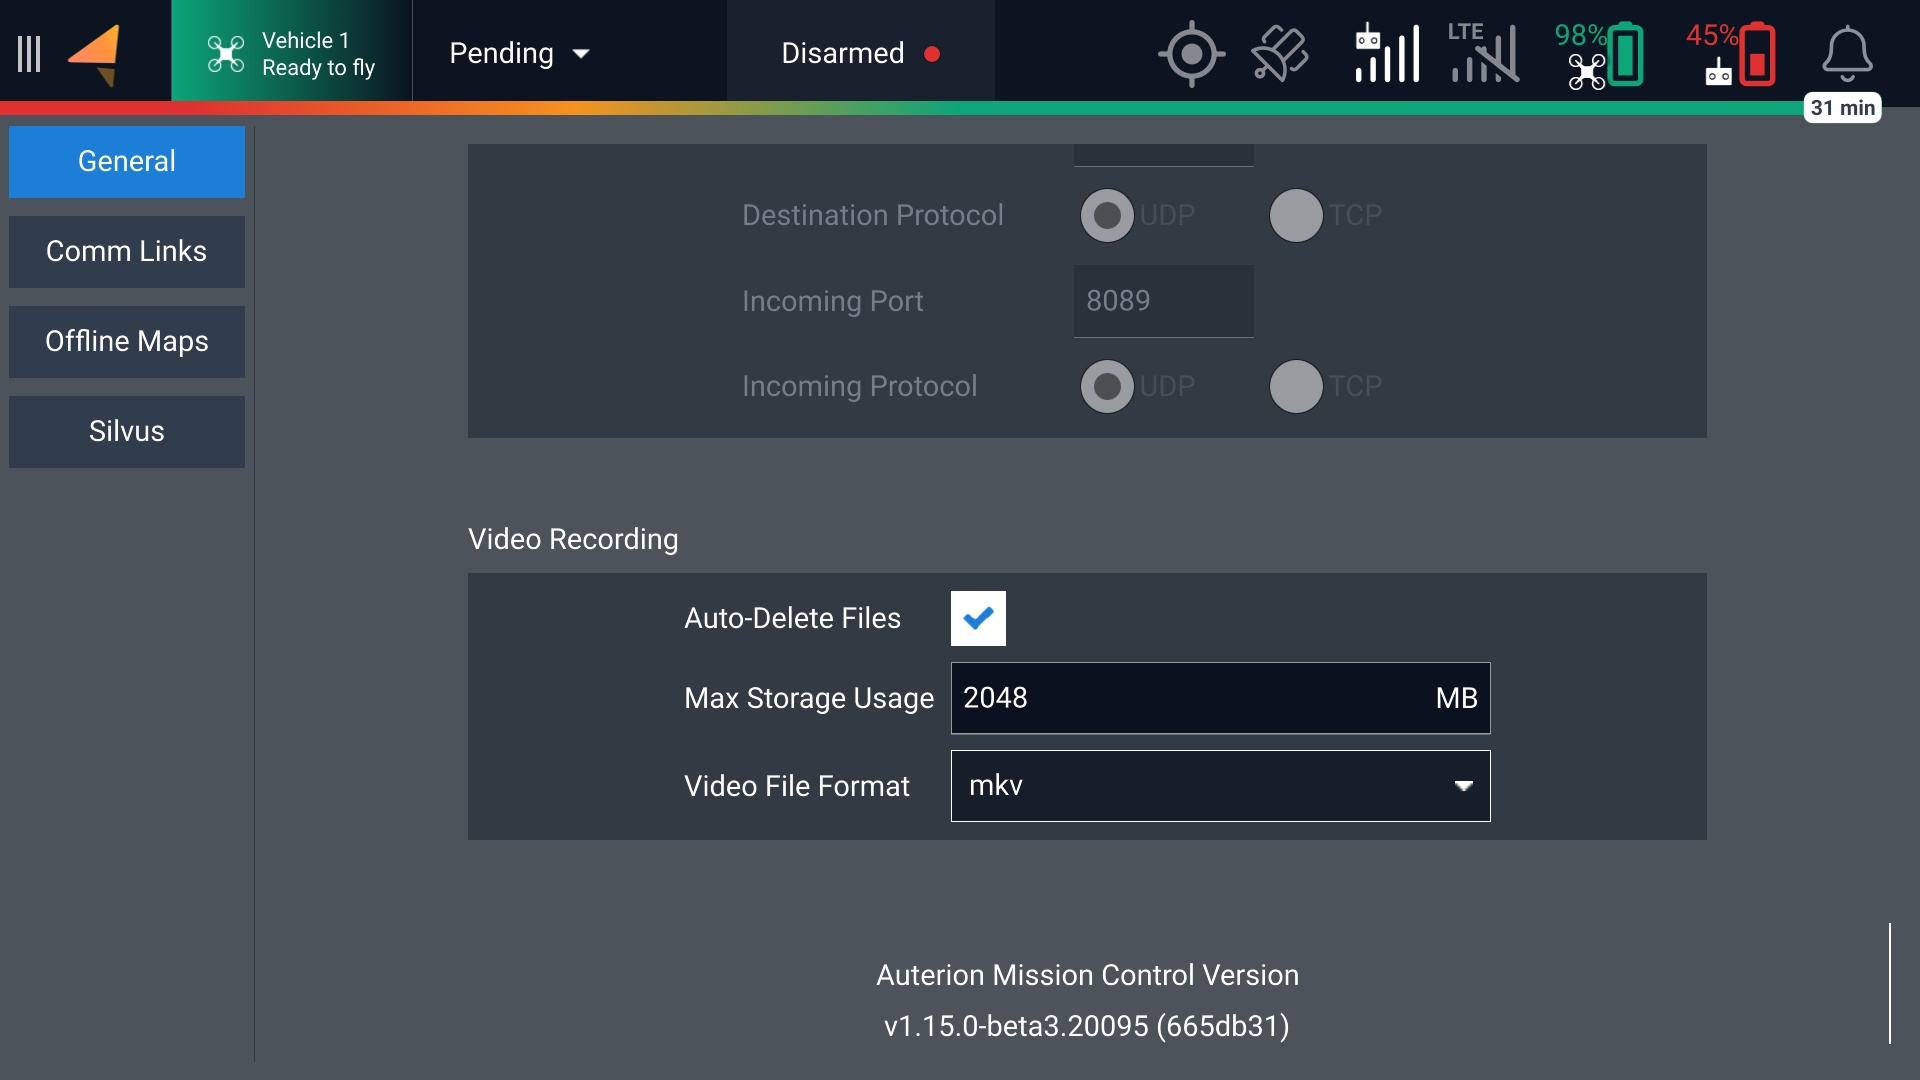The height and width of the screenshot is (1080, 1920).
Task: Click the LTE signal status icon
Action: [x=1484, y=54]
